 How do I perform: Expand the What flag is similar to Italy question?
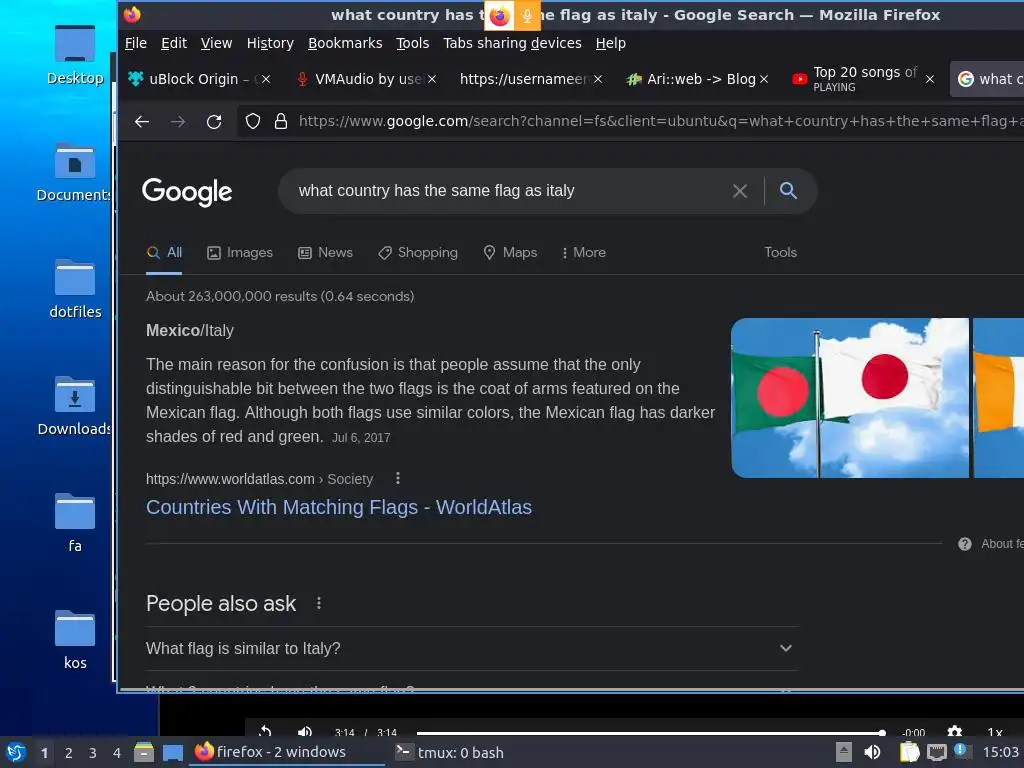(470, 648)
